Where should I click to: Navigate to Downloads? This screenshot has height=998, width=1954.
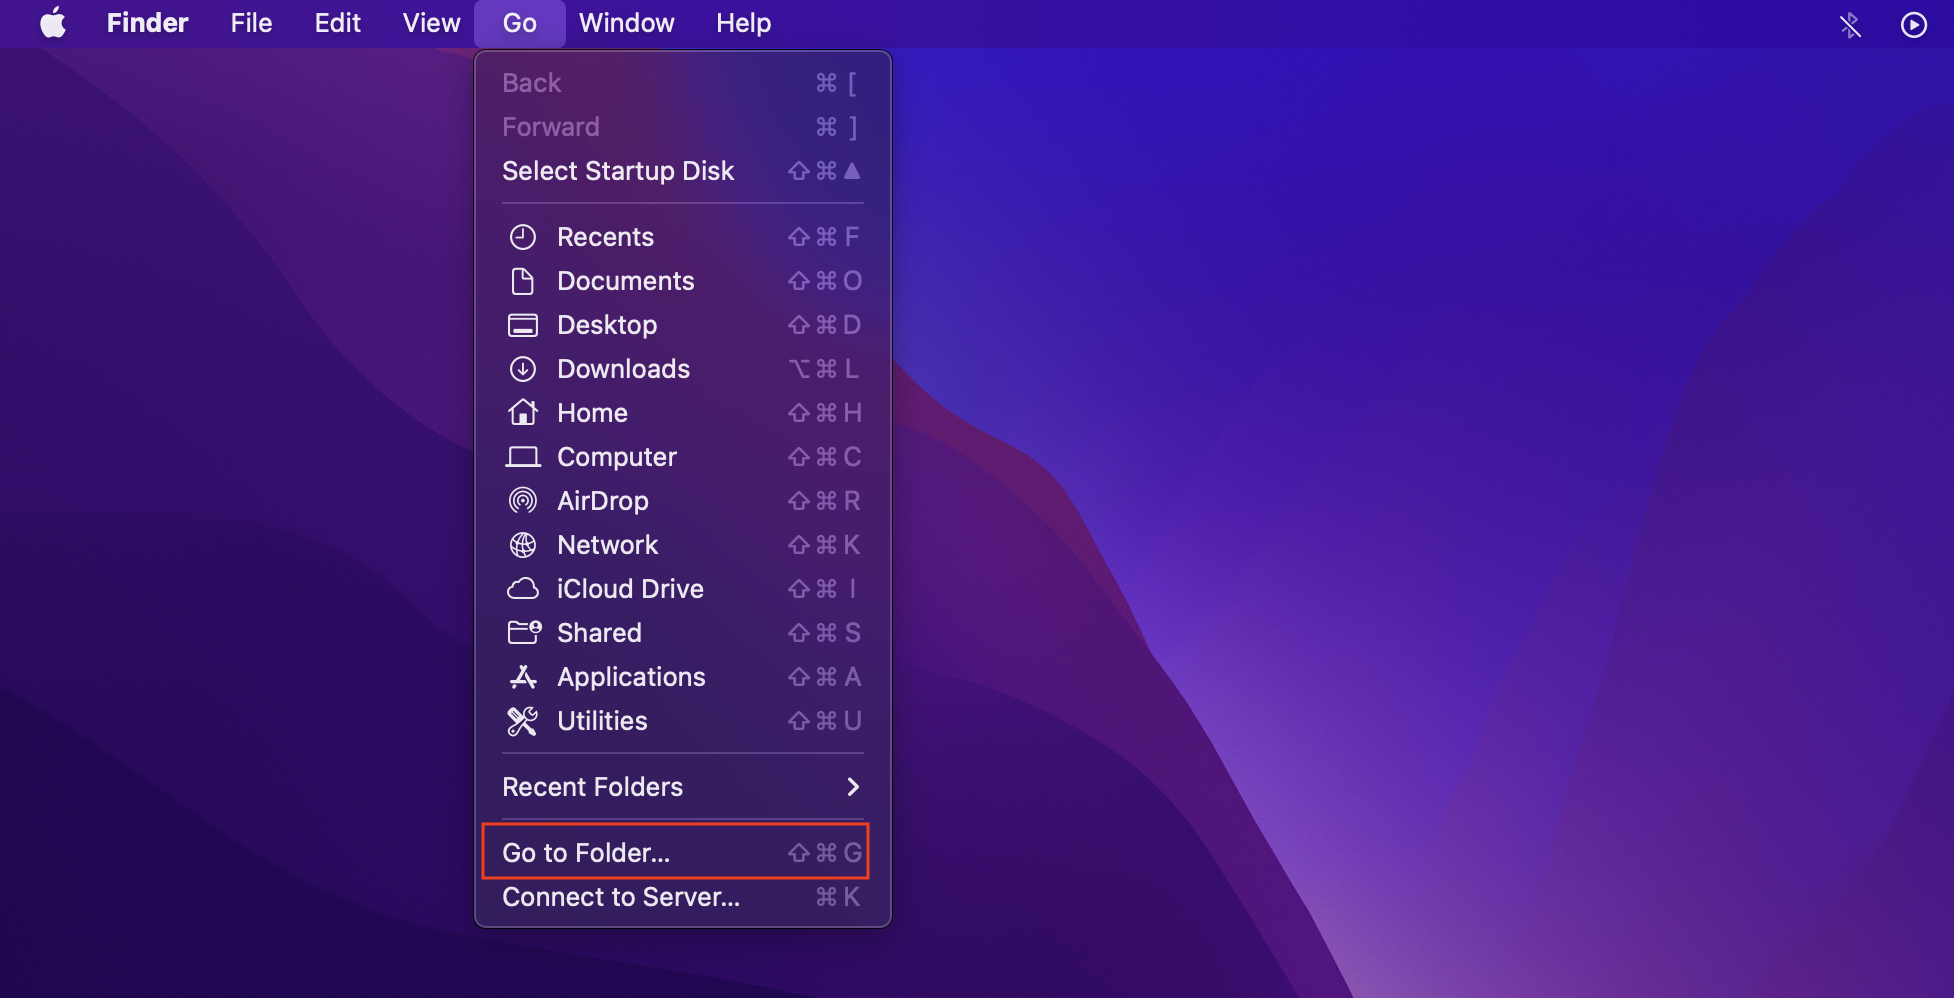click(x=683, y=369)
